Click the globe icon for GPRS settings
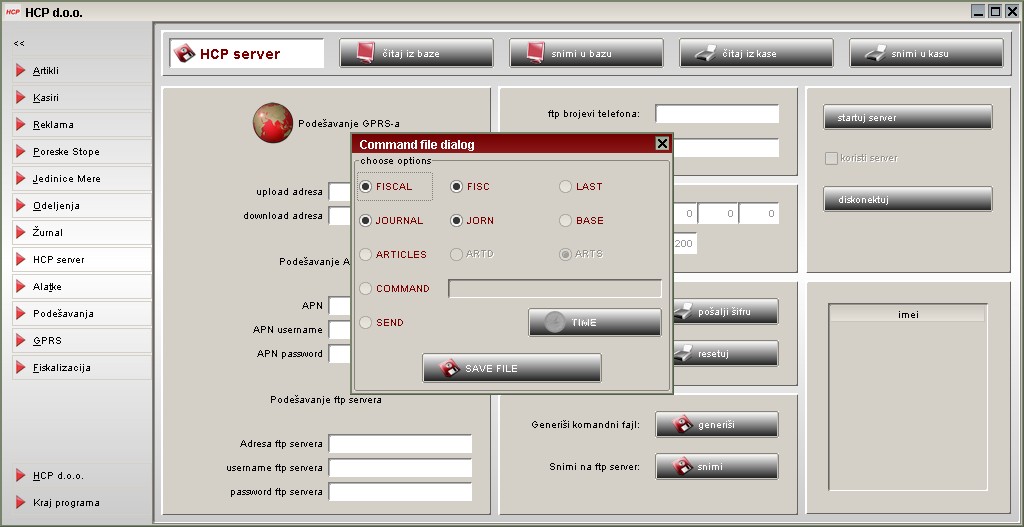The height and width of the screenshot is (527, 1024). (272, 123)
